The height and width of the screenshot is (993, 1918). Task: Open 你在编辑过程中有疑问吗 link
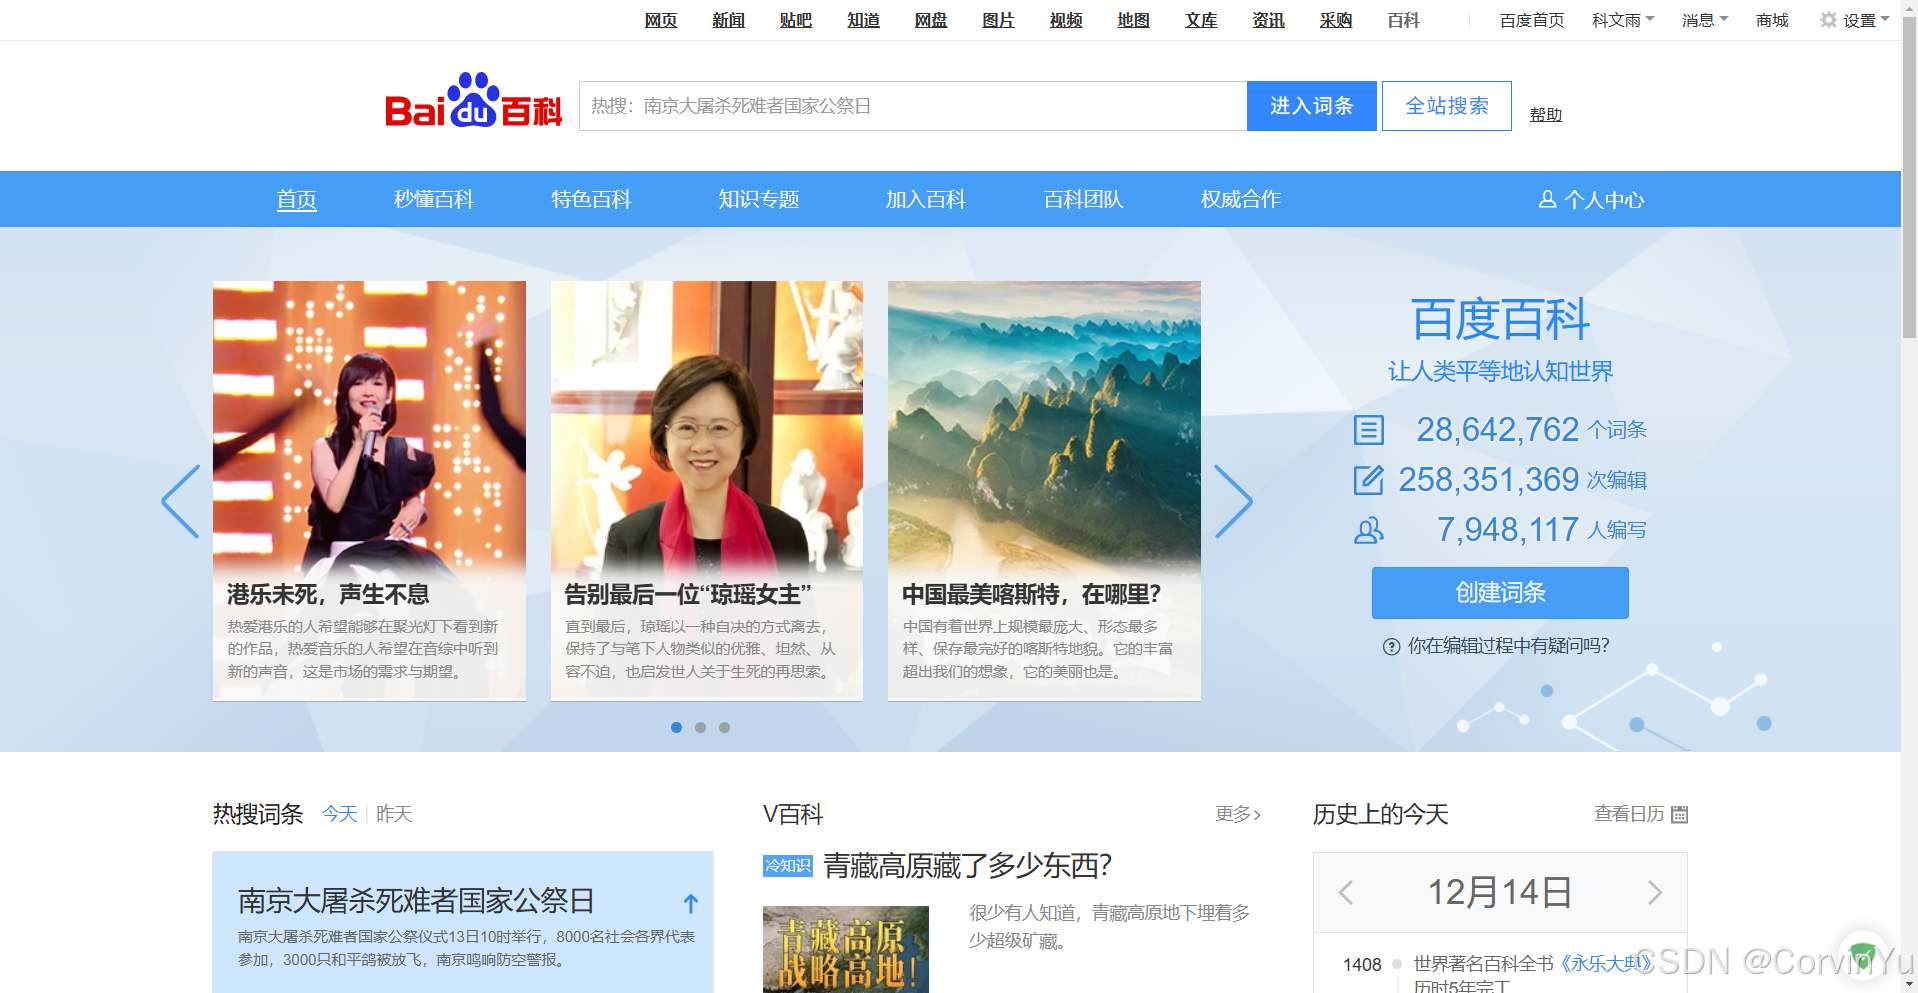(x=1508, y=647)
